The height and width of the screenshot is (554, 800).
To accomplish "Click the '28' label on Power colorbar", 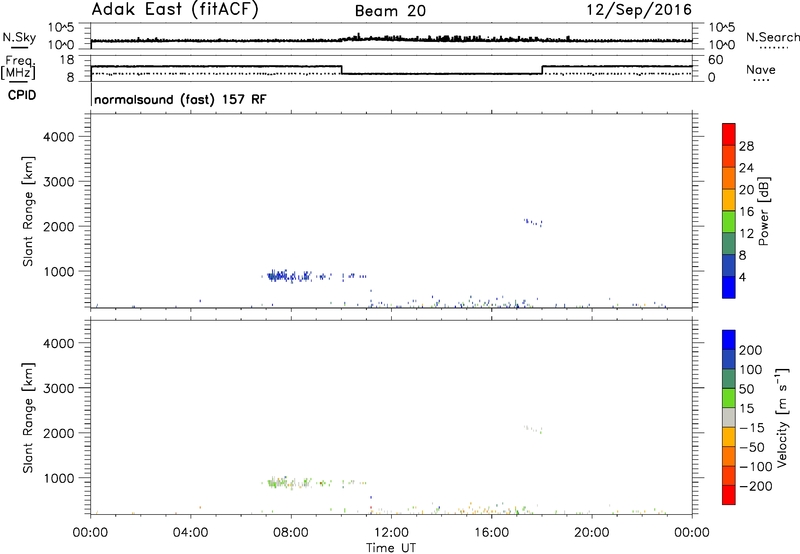I will (x=746, y=146).
